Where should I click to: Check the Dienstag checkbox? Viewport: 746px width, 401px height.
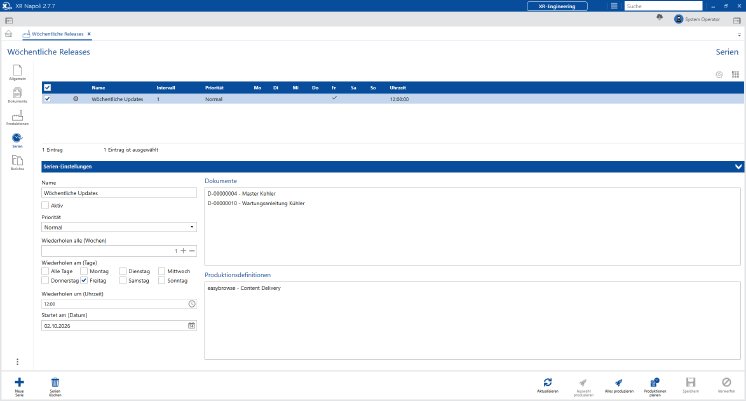123,271
